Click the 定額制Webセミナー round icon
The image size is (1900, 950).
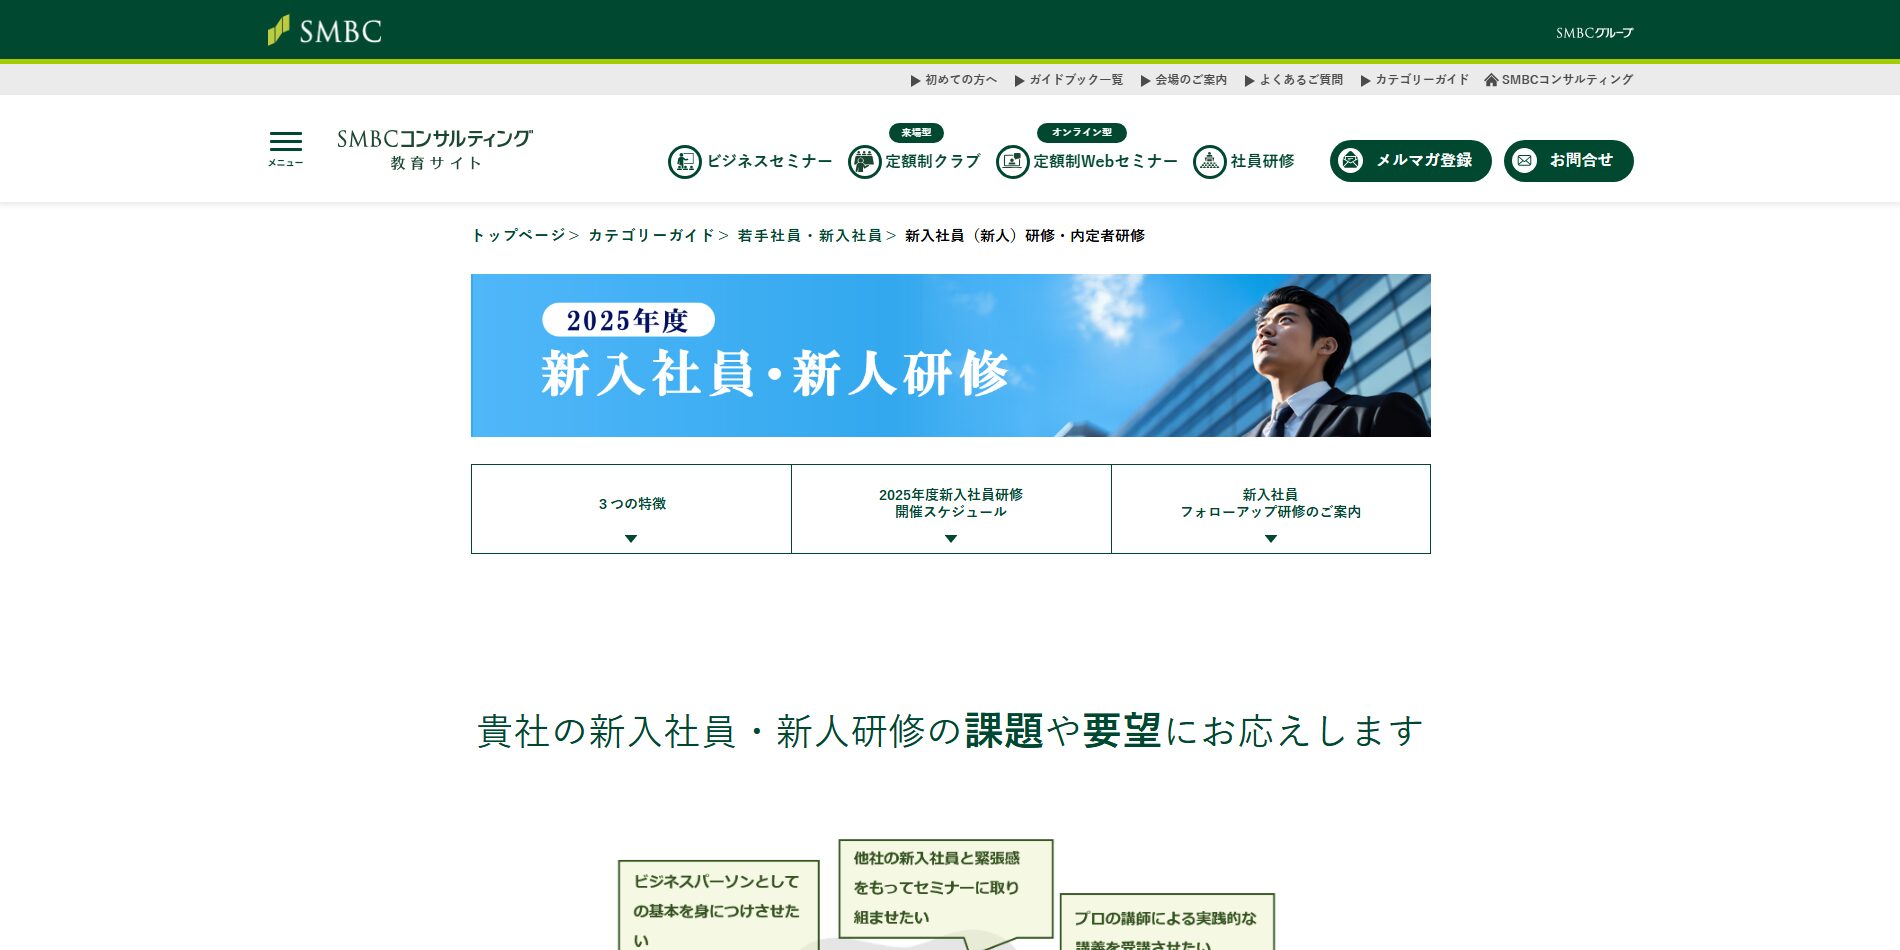tap(1012, 161)
